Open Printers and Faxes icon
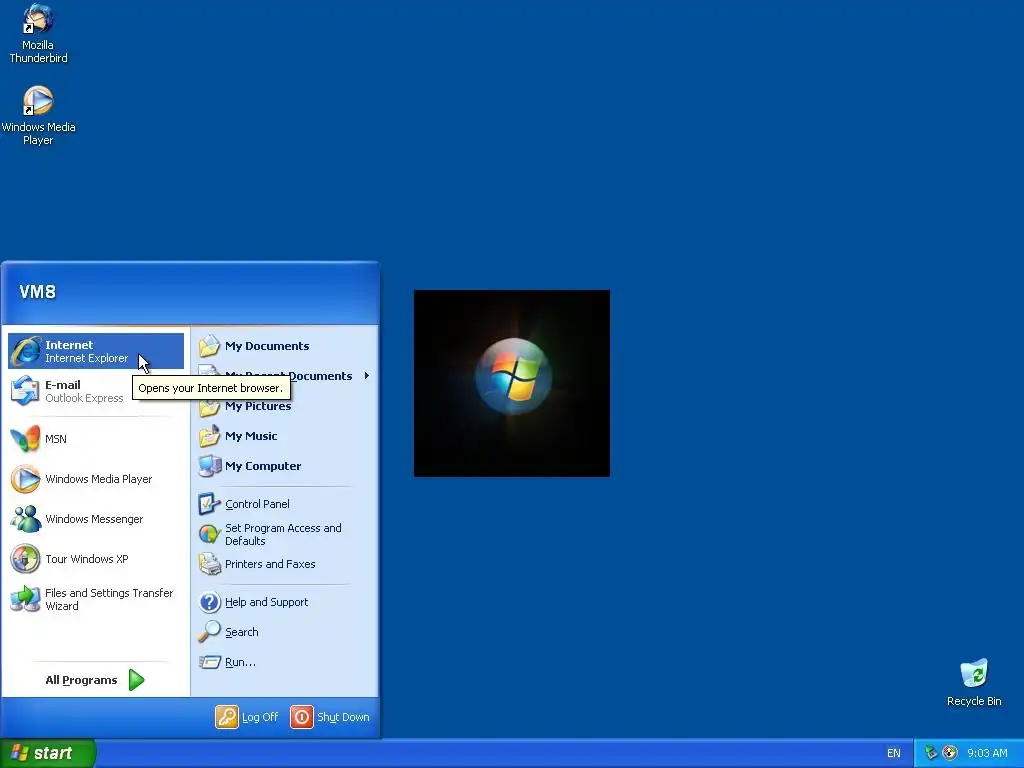The height and width of the screenshot is (768, 1024). point(210,564)
